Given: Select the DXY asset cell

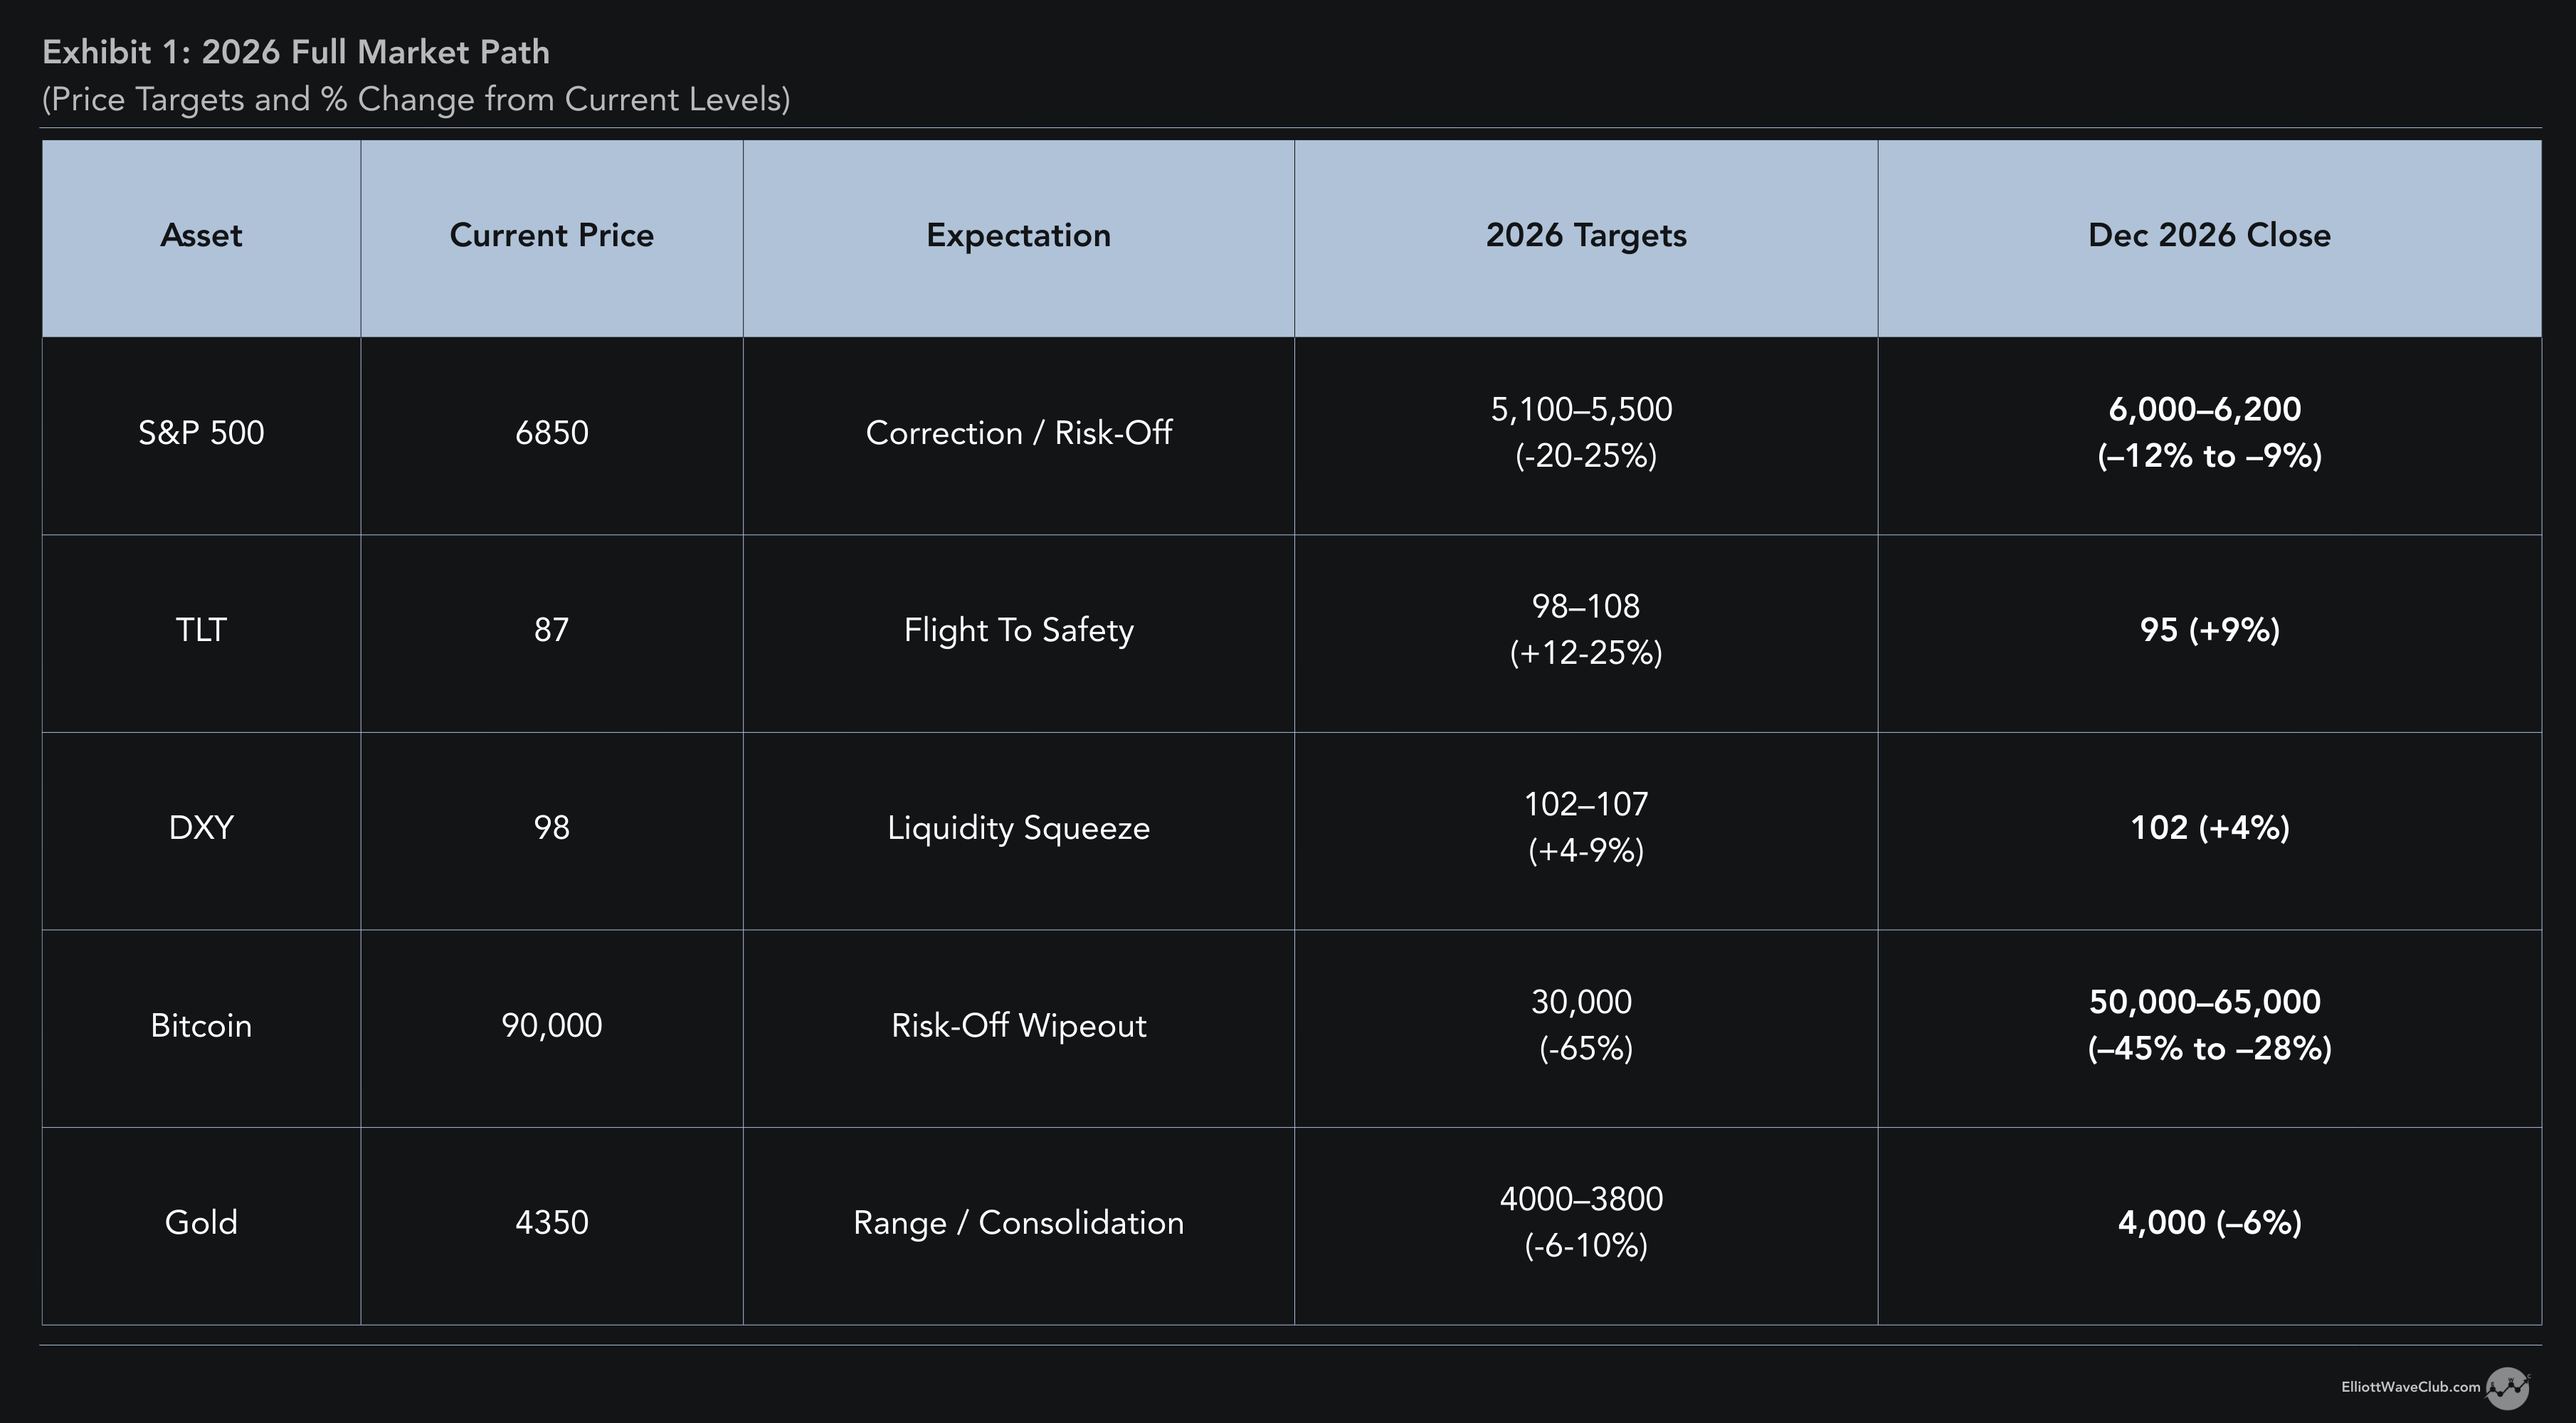Looking at the screenshot, I should coord(201,828).
